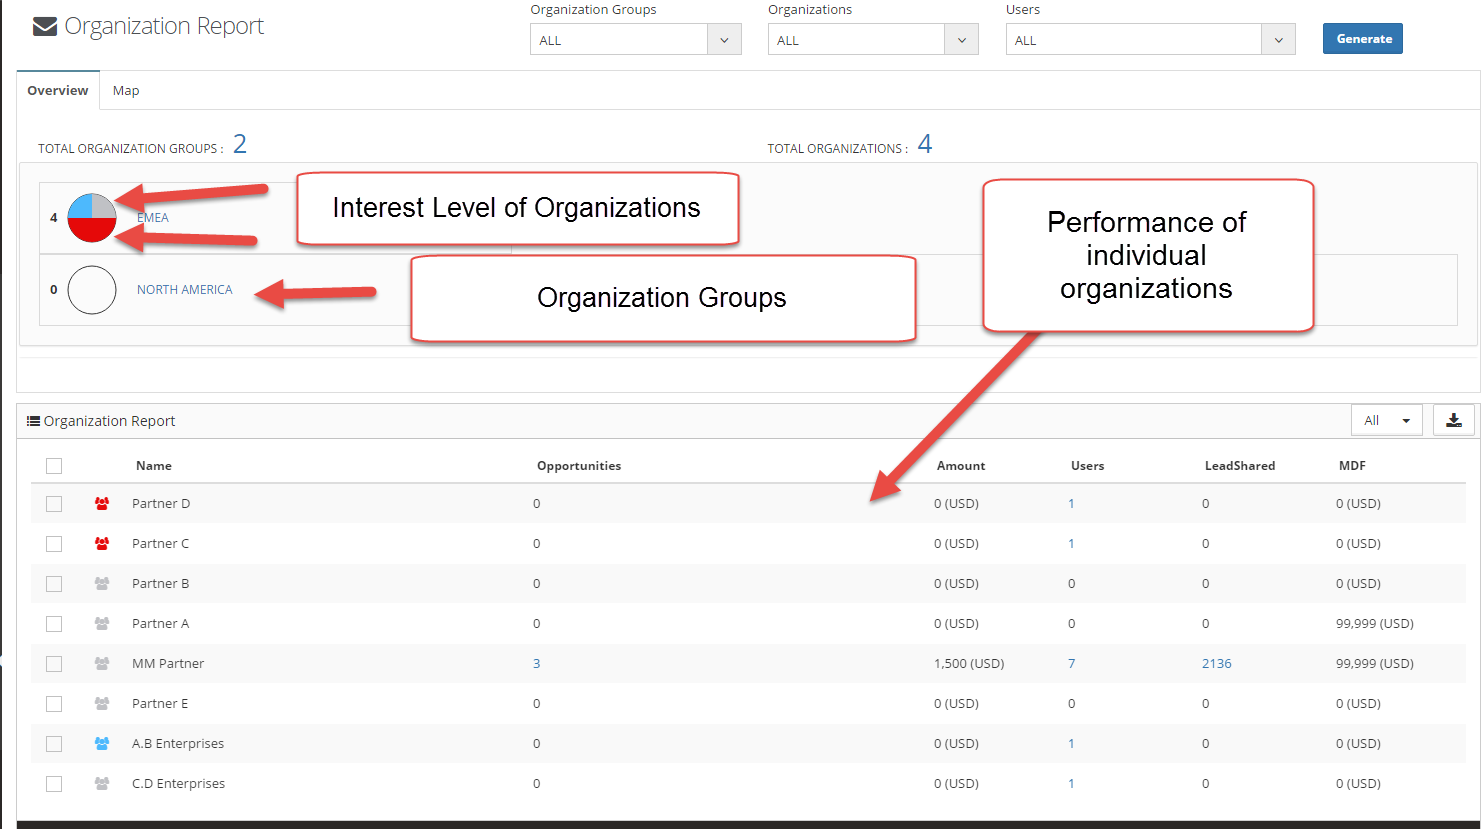Click the gray group icon for C.D Enterprises

click(x=102, y=784)
